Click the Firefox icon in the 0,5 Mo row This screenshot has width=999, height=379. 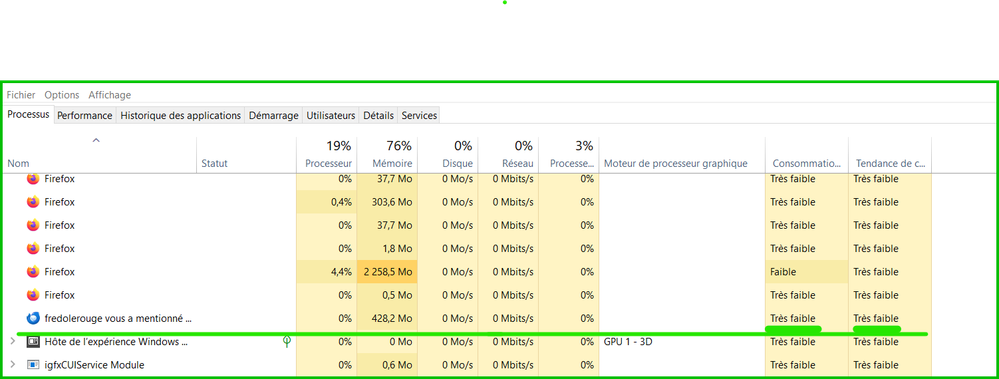point(33,295)
